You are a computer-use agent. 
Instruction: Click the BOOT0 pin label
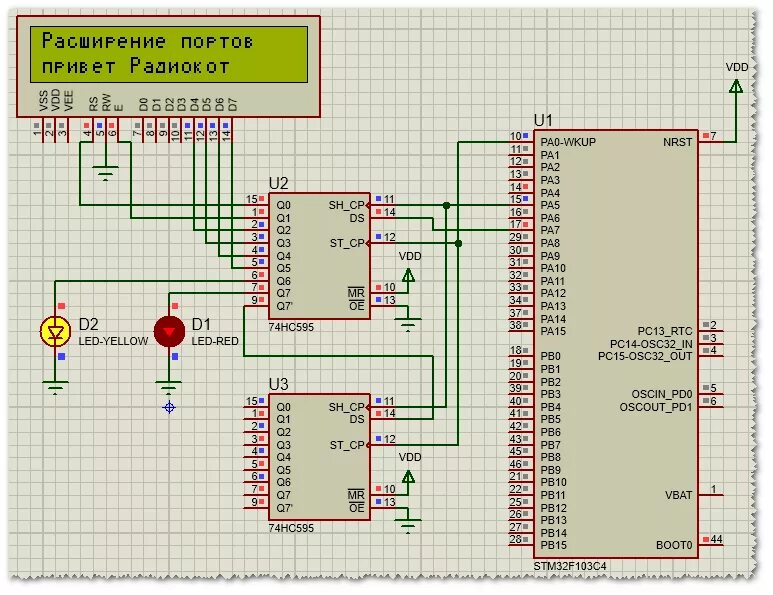tap(674, 545)
